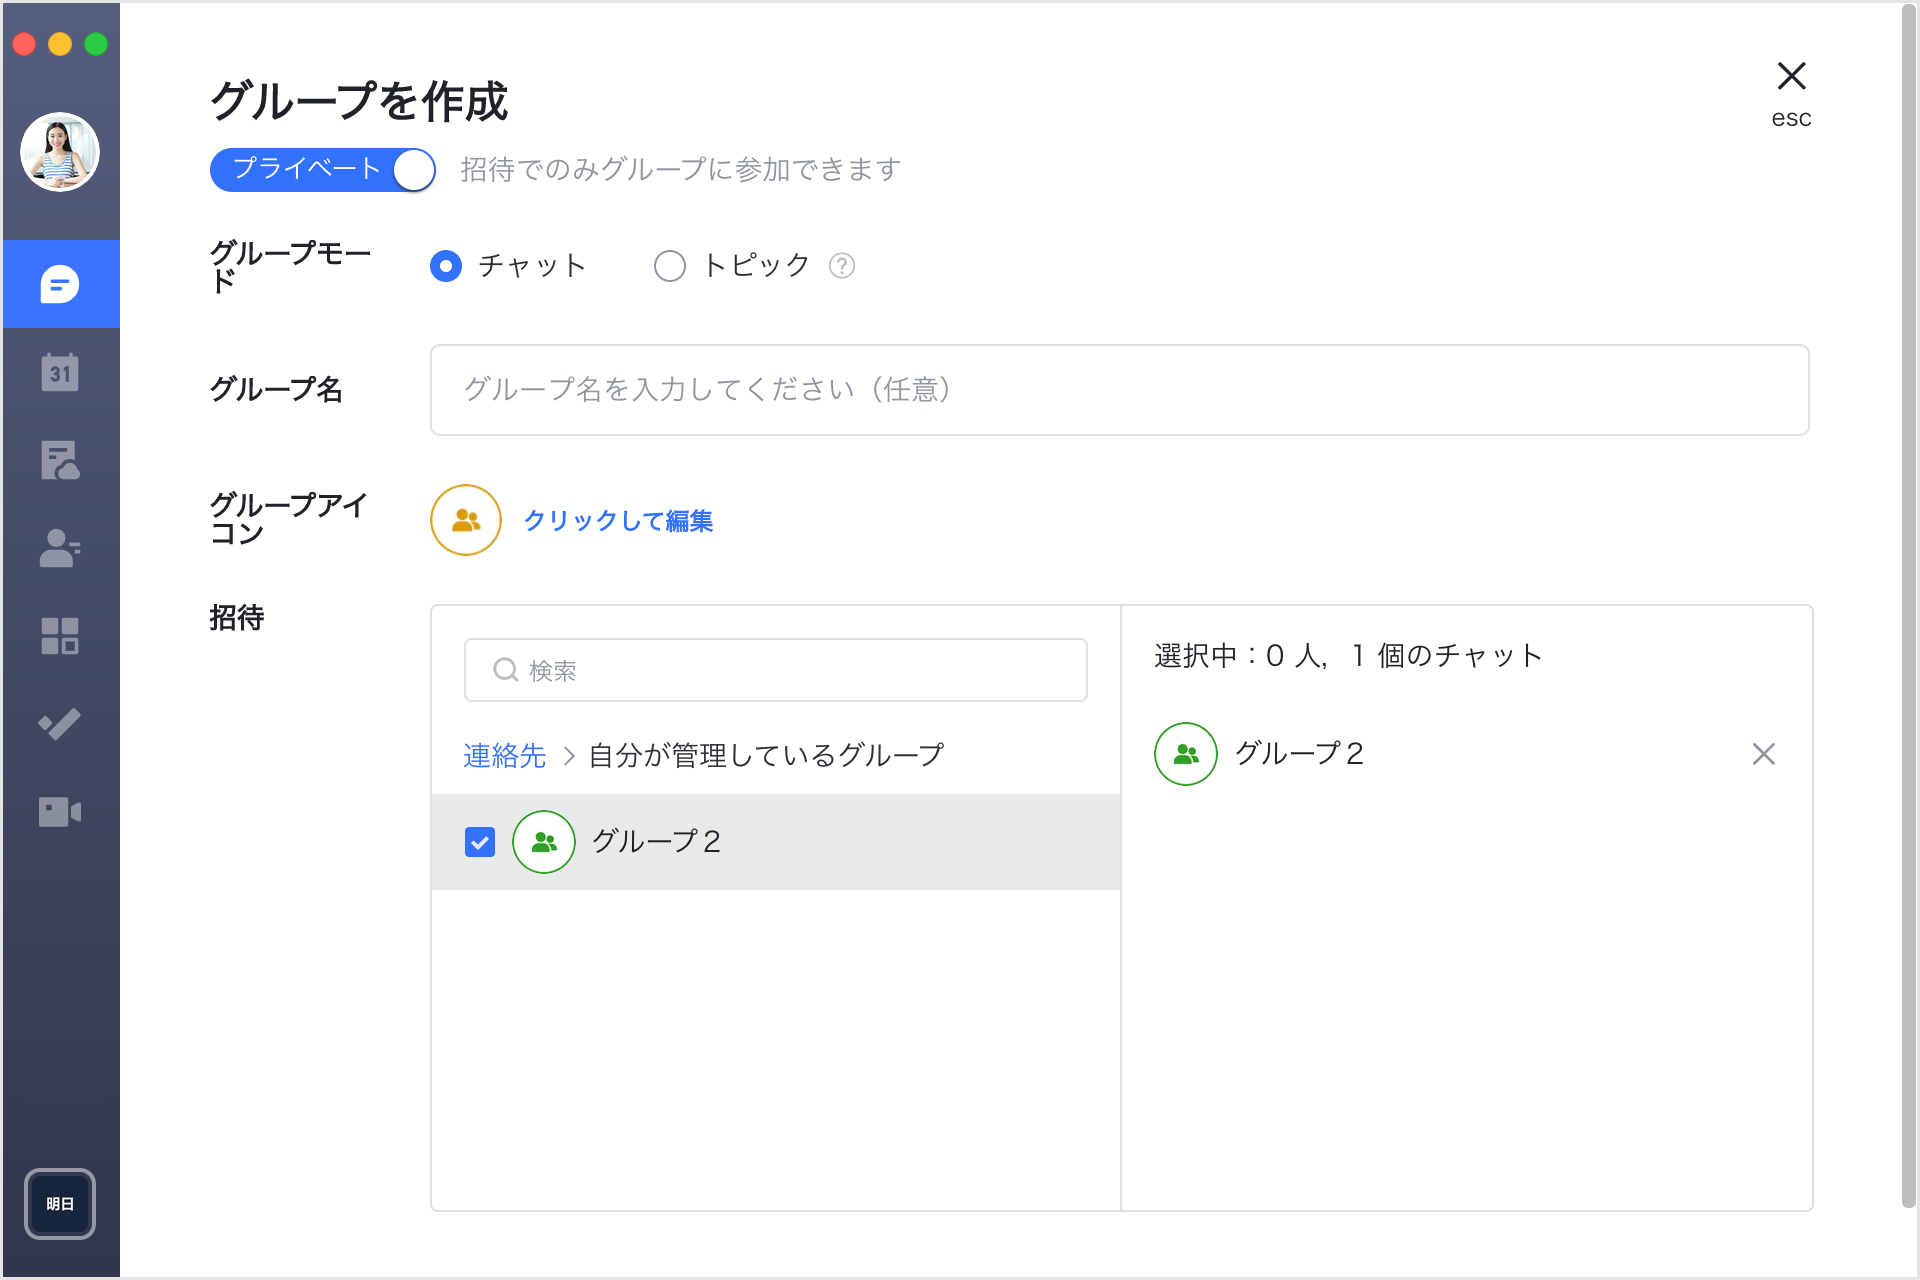The width and height of the screenshot is (1920, 1280).
Task: Navigate back via the 連絡先 breadcrumb
Action: point(503,755)
